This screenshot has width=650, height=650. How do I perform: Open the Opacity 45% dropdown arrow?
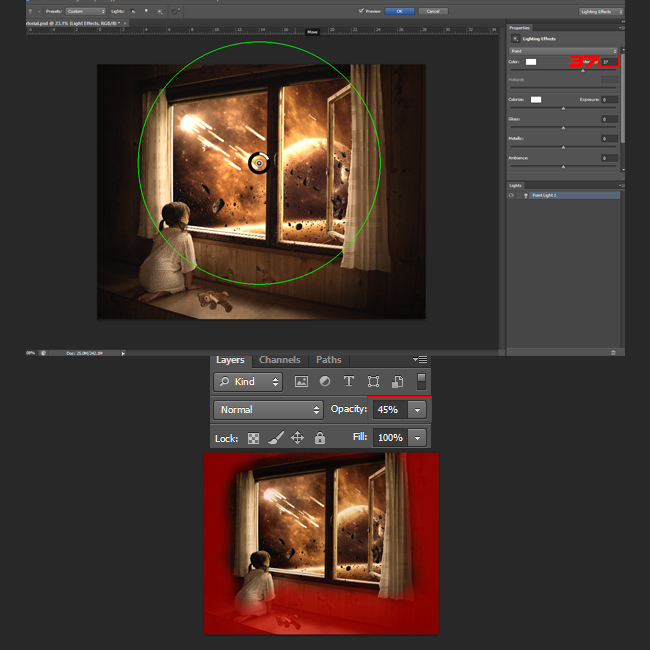pos(417,410)
